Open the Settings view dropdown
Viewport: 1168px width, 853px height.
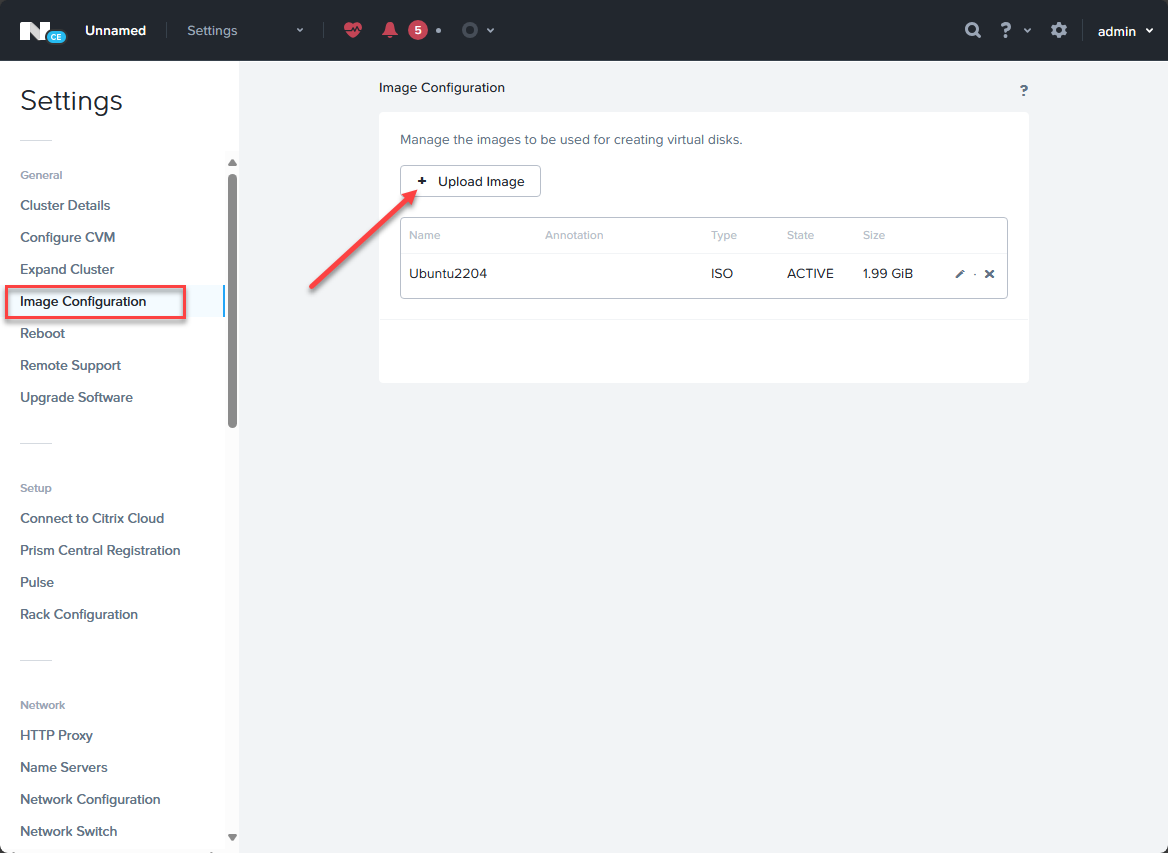click(245, 31)
